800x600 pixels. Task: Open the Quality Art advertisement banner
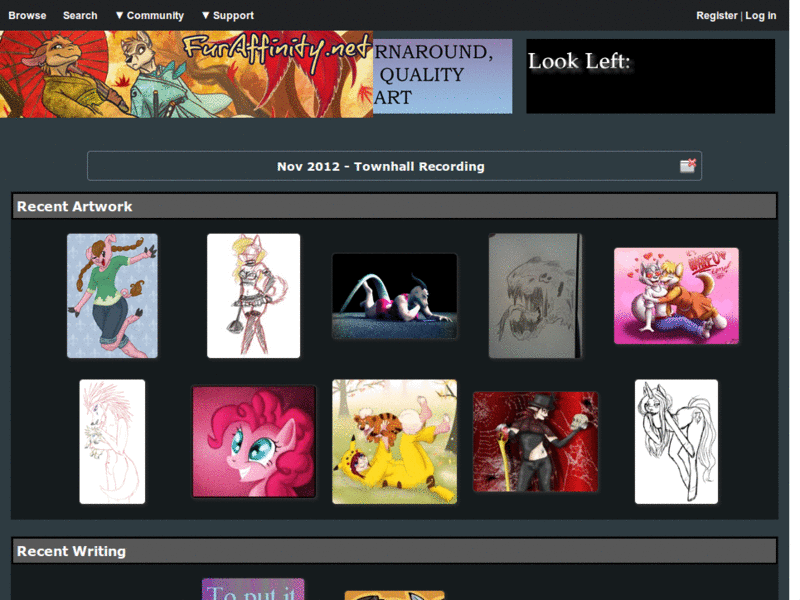point(442,76)
